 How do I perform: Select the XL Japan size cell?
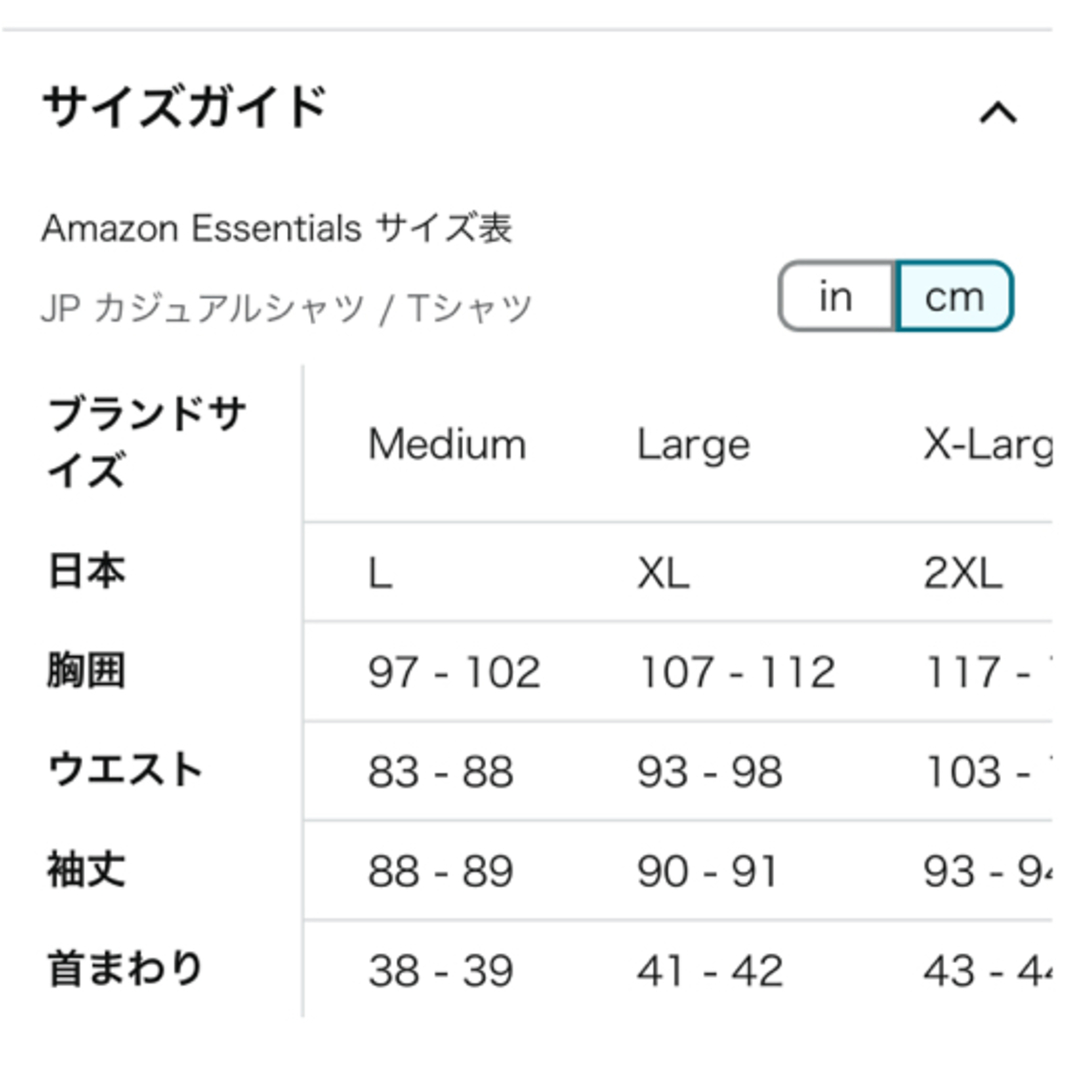[663, 573]
